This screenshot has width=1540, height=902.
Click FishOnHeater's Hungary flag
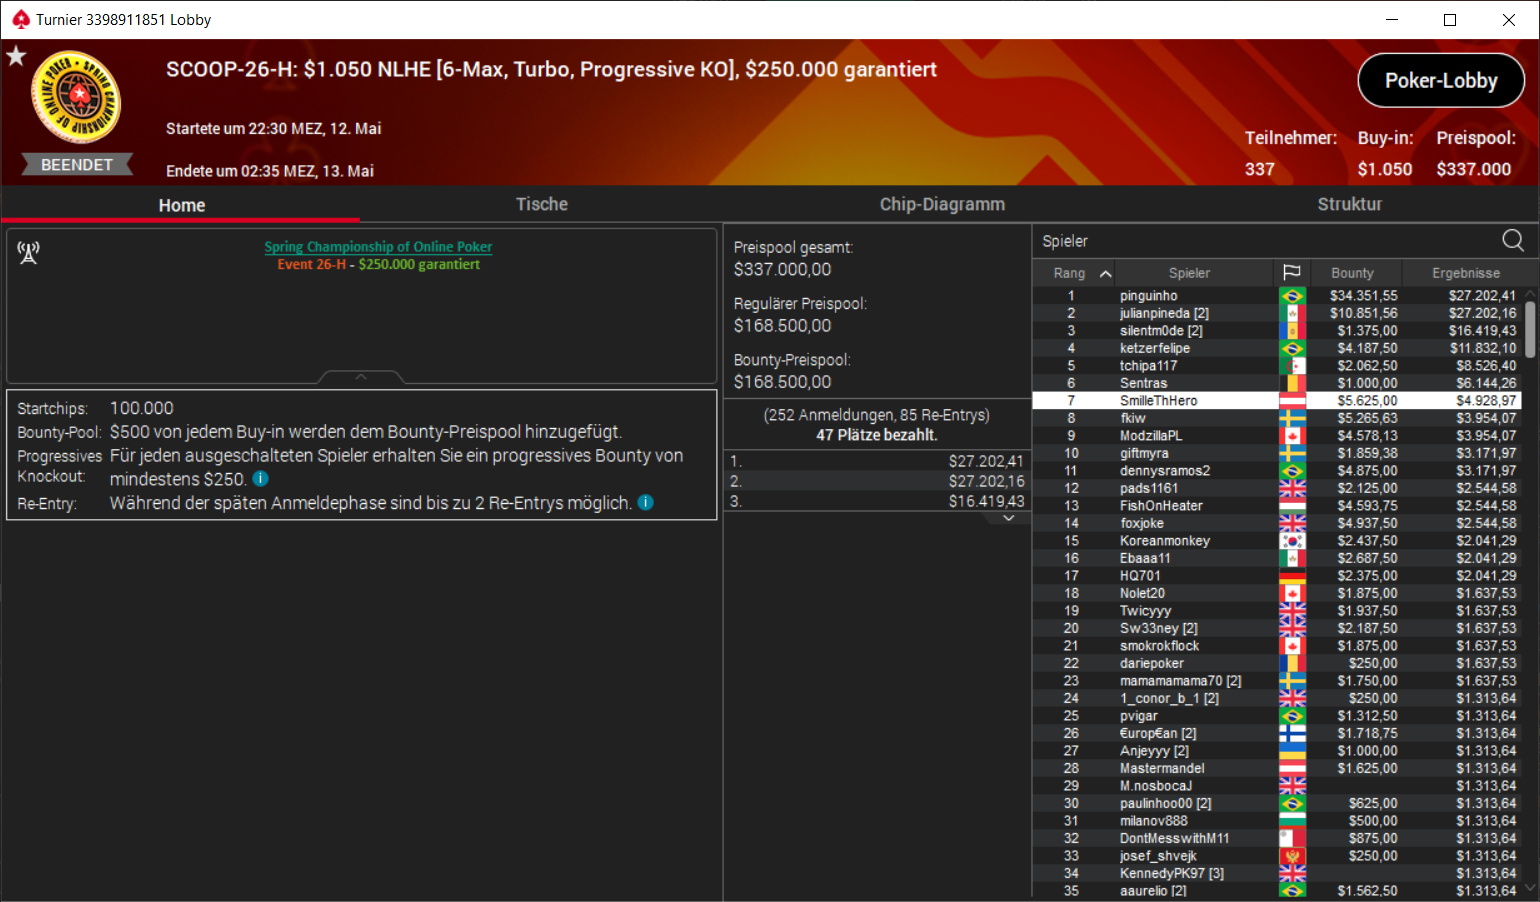coord(1292,506)
